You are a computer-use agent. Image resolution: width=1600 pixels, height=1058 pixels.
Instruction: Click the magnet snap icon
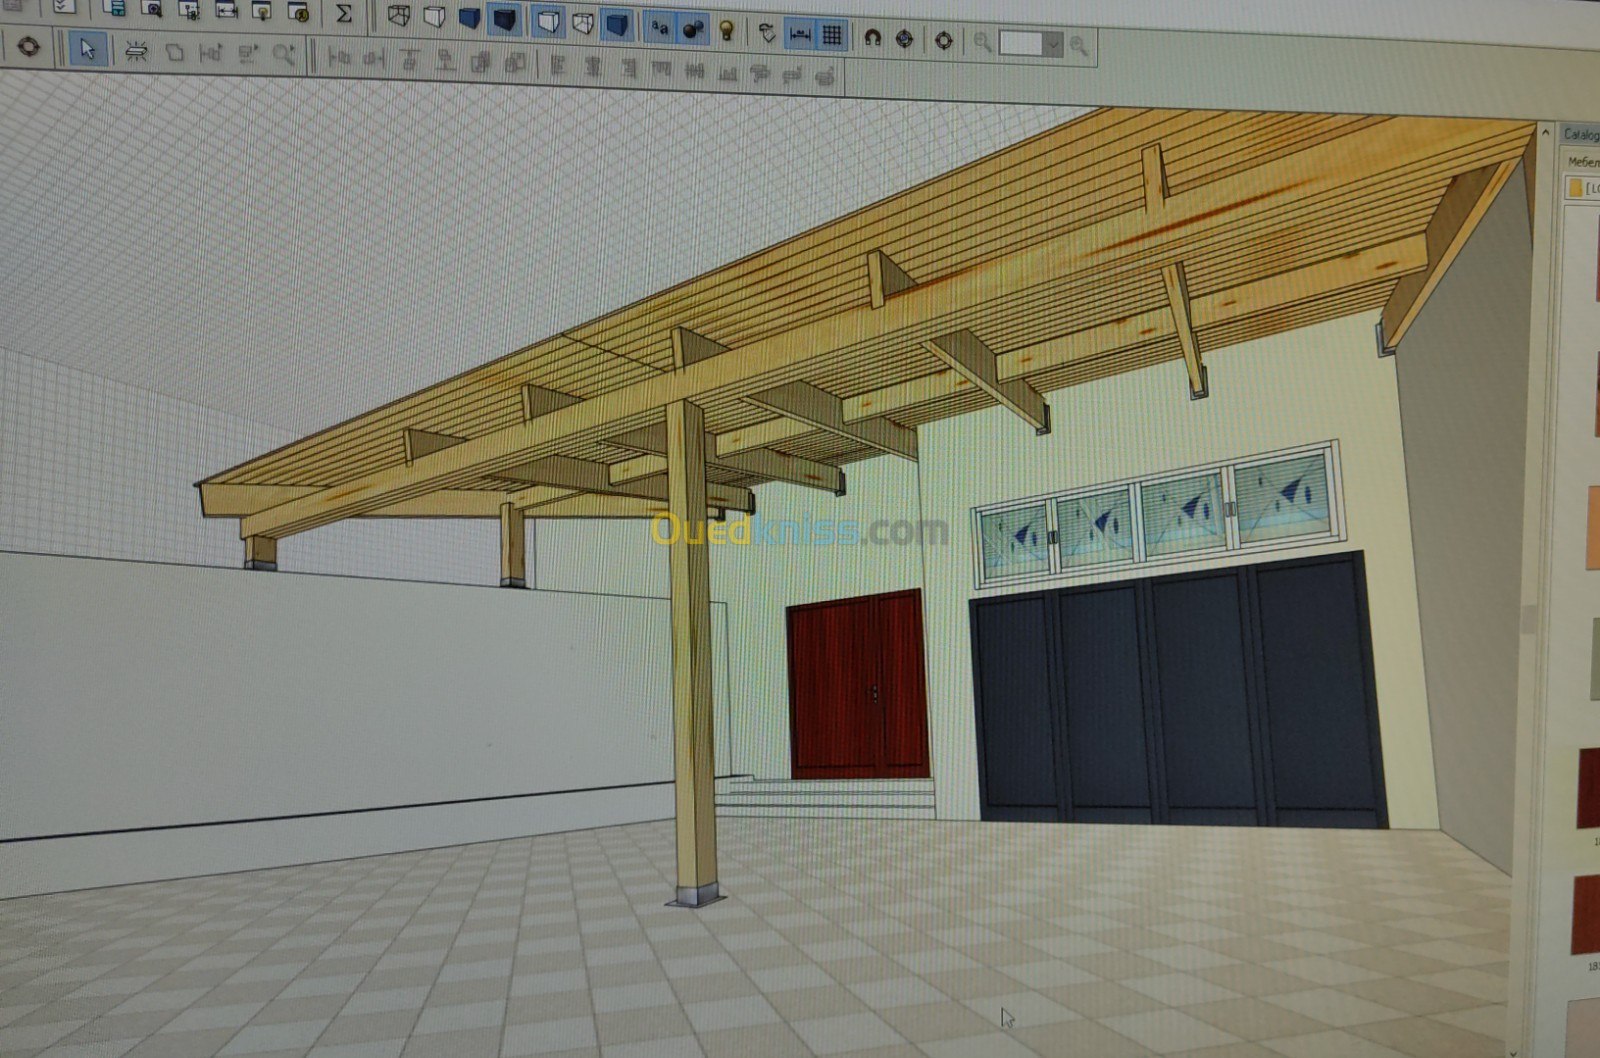[x=872, y=38]
